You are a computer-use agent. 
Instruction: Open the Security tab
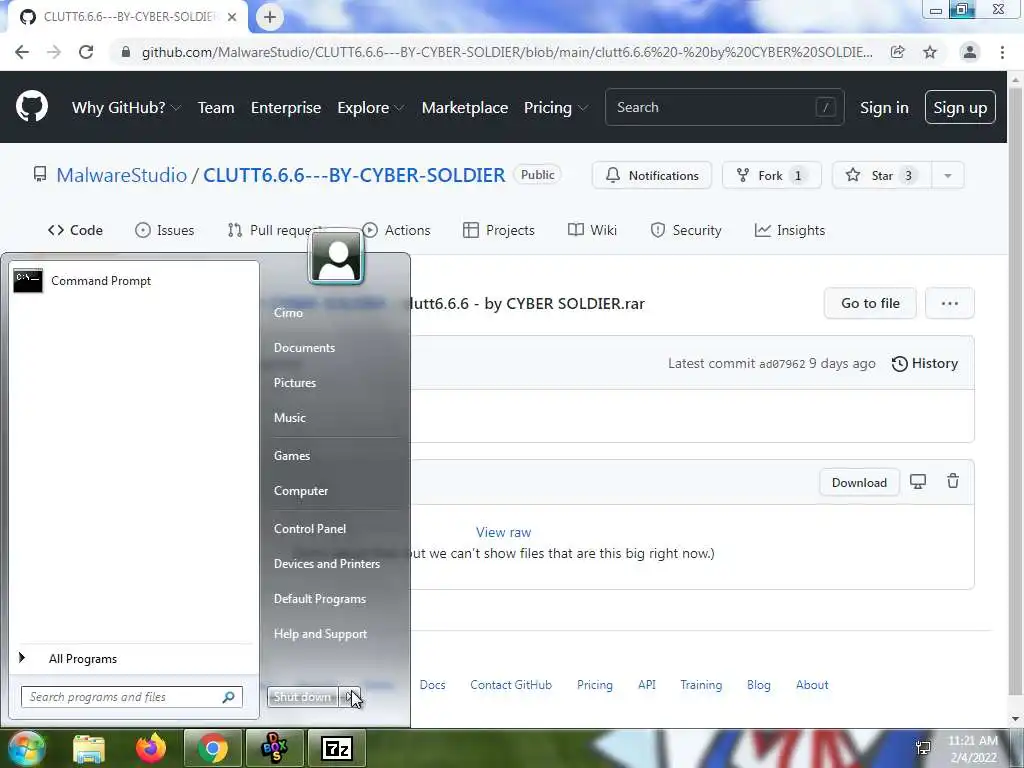686,230
